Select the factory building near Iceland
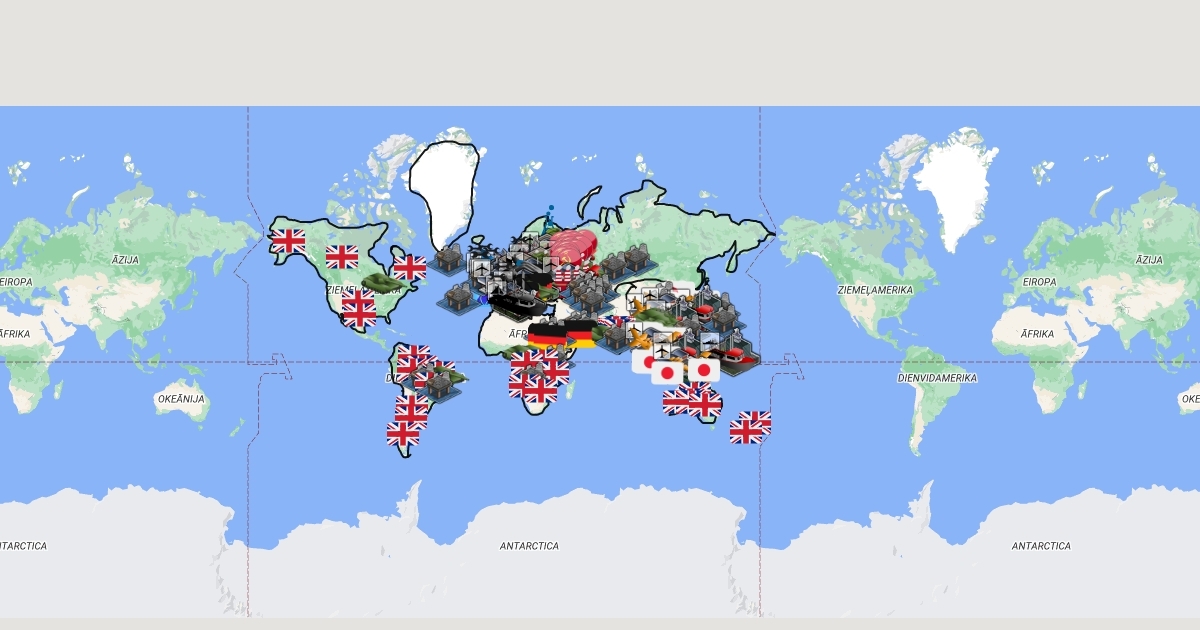 point(449,259)
